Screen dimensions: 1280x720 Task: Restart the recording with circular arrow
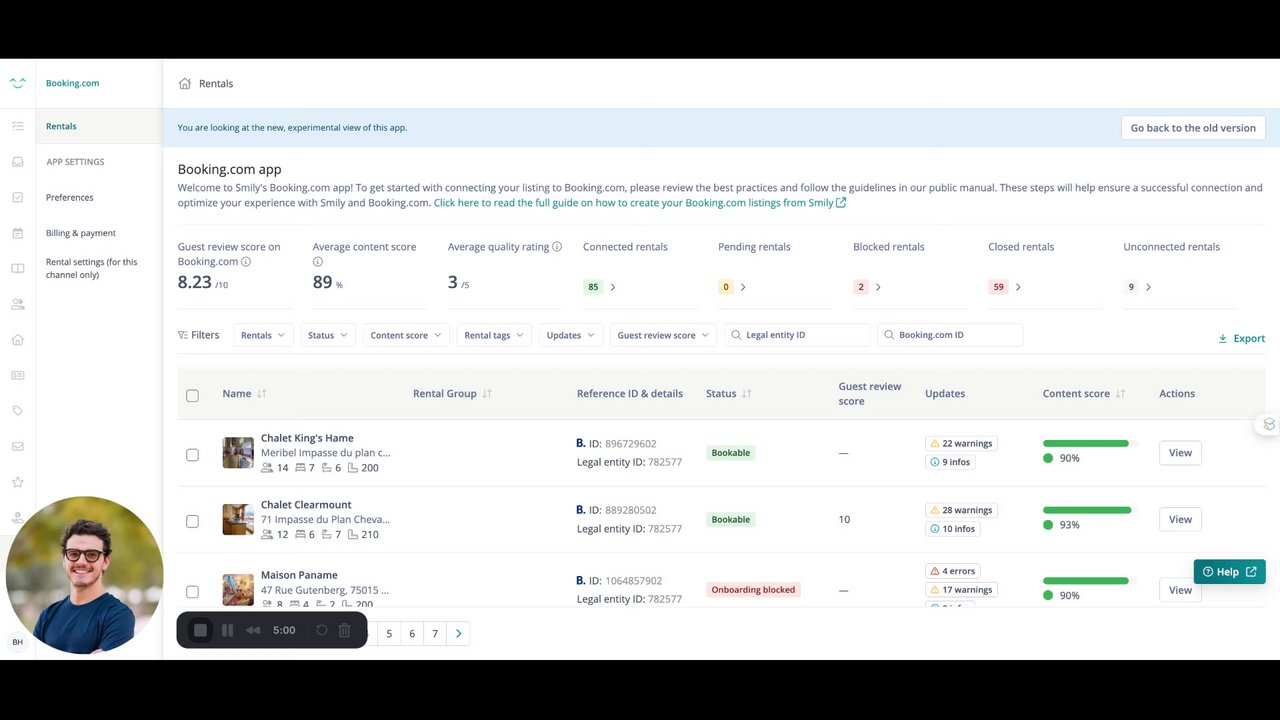point(321,630)
